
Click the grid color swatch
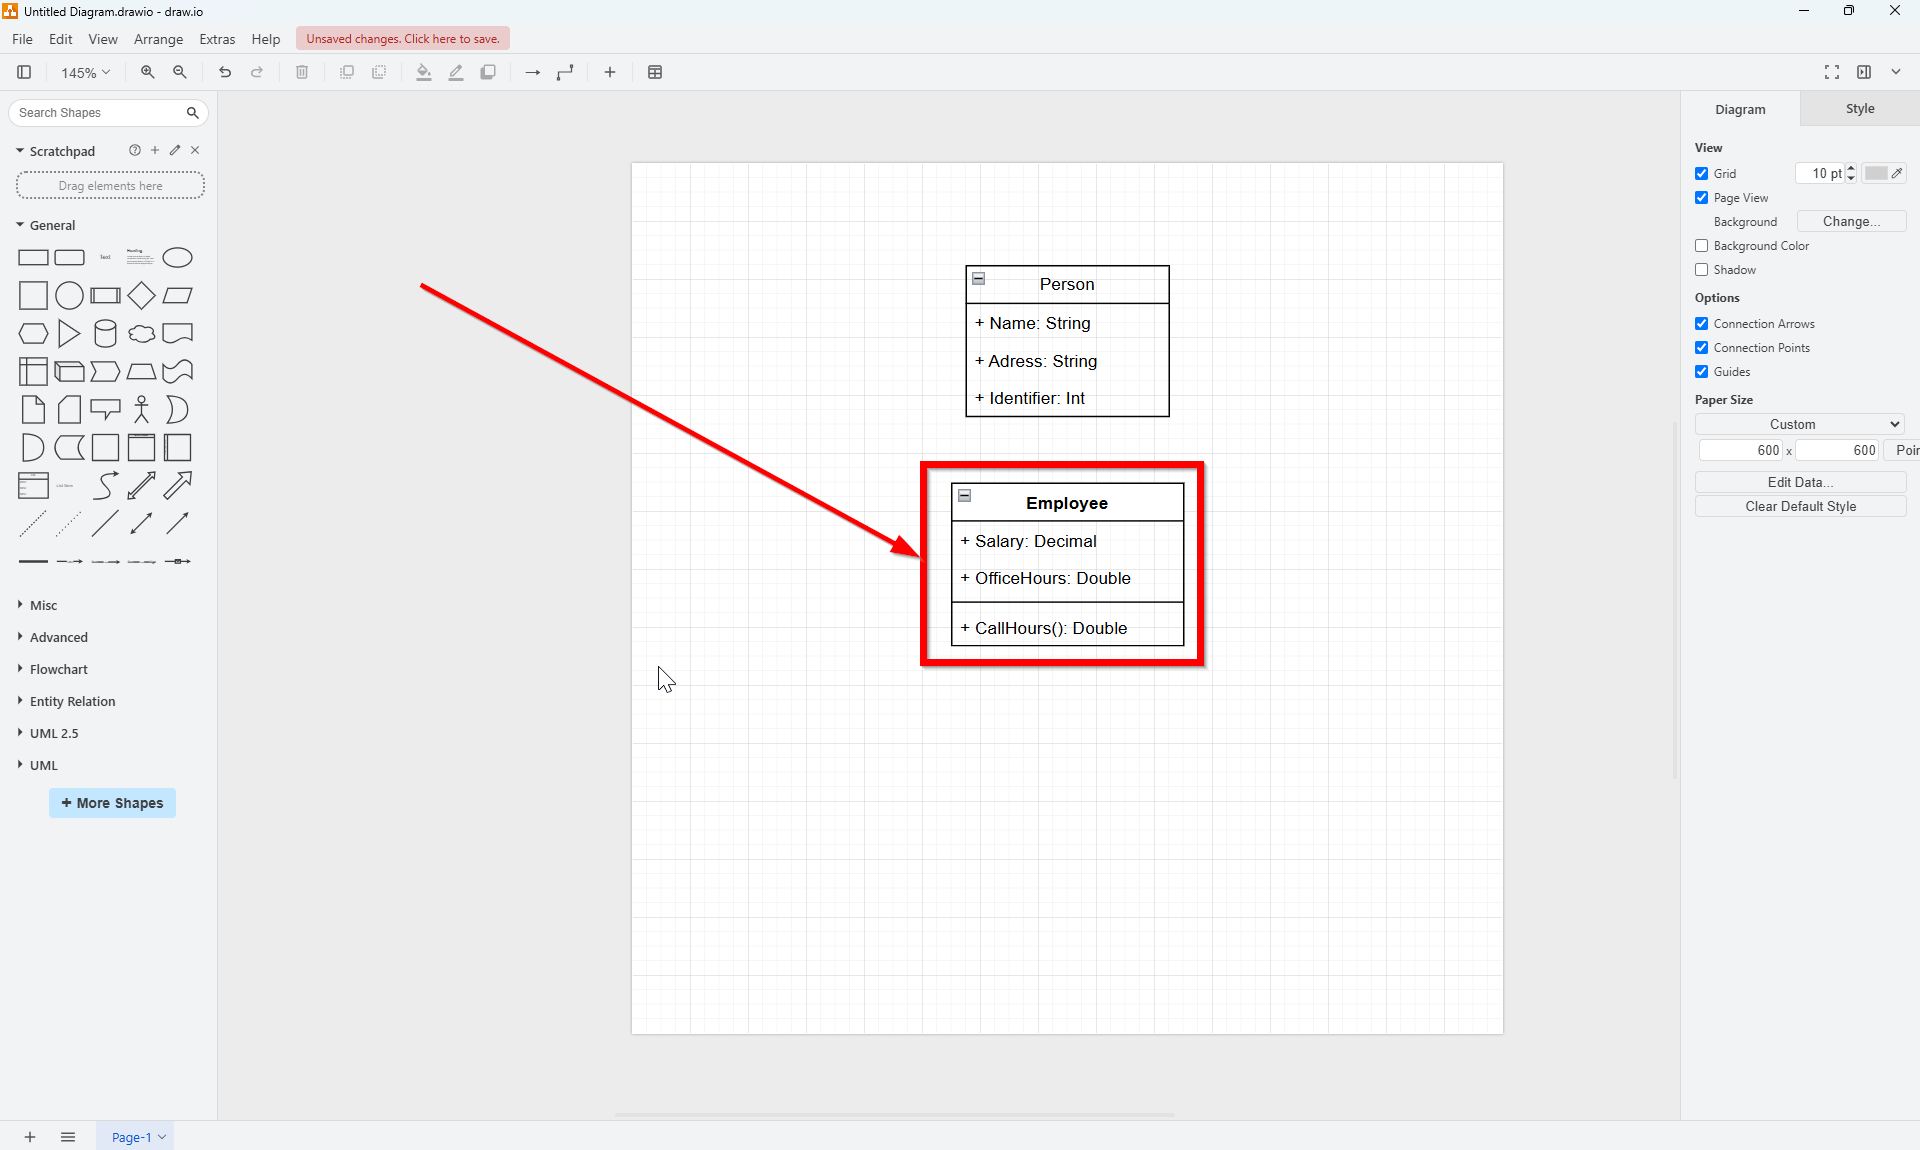click(x=1877, y=173)
